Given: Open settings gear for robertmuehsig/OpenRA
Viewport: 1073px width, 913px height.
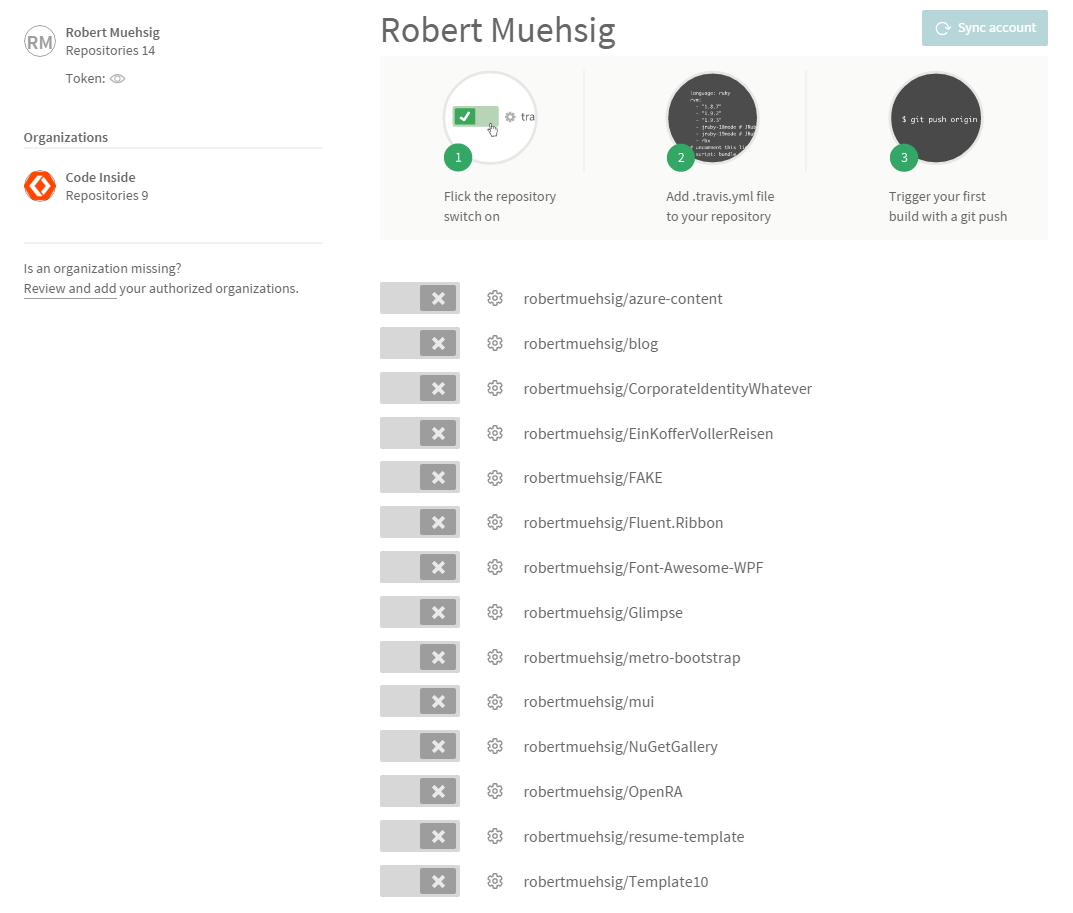Looking at the screenshot, I should (495, 791).
